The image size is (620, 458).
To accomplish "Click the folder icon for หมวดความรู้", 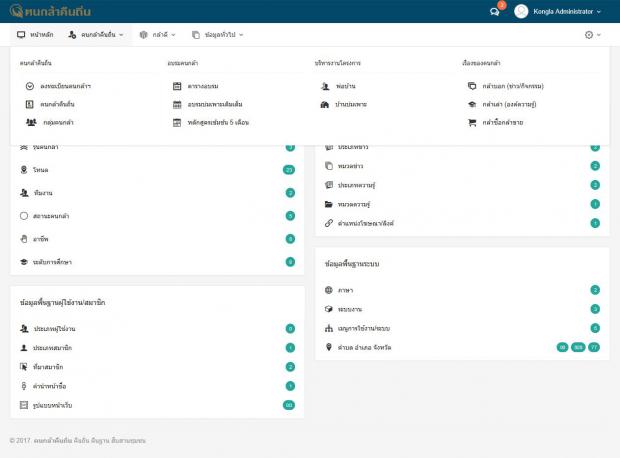I will 329,204.
